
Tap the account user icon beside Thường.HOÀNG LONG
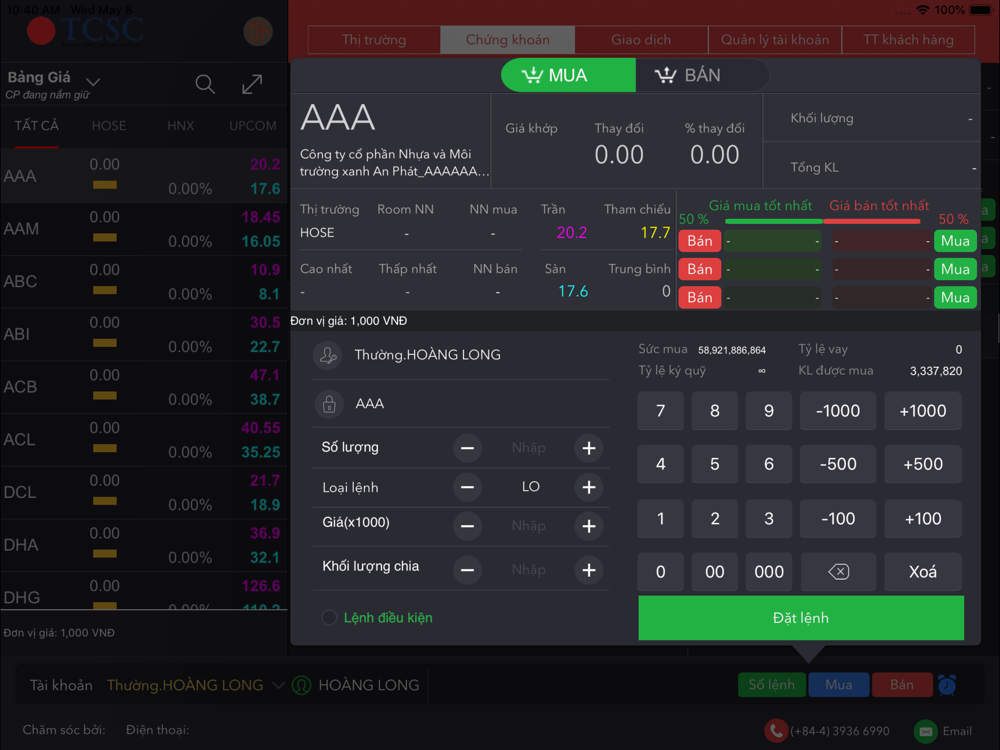pos(328,355)
